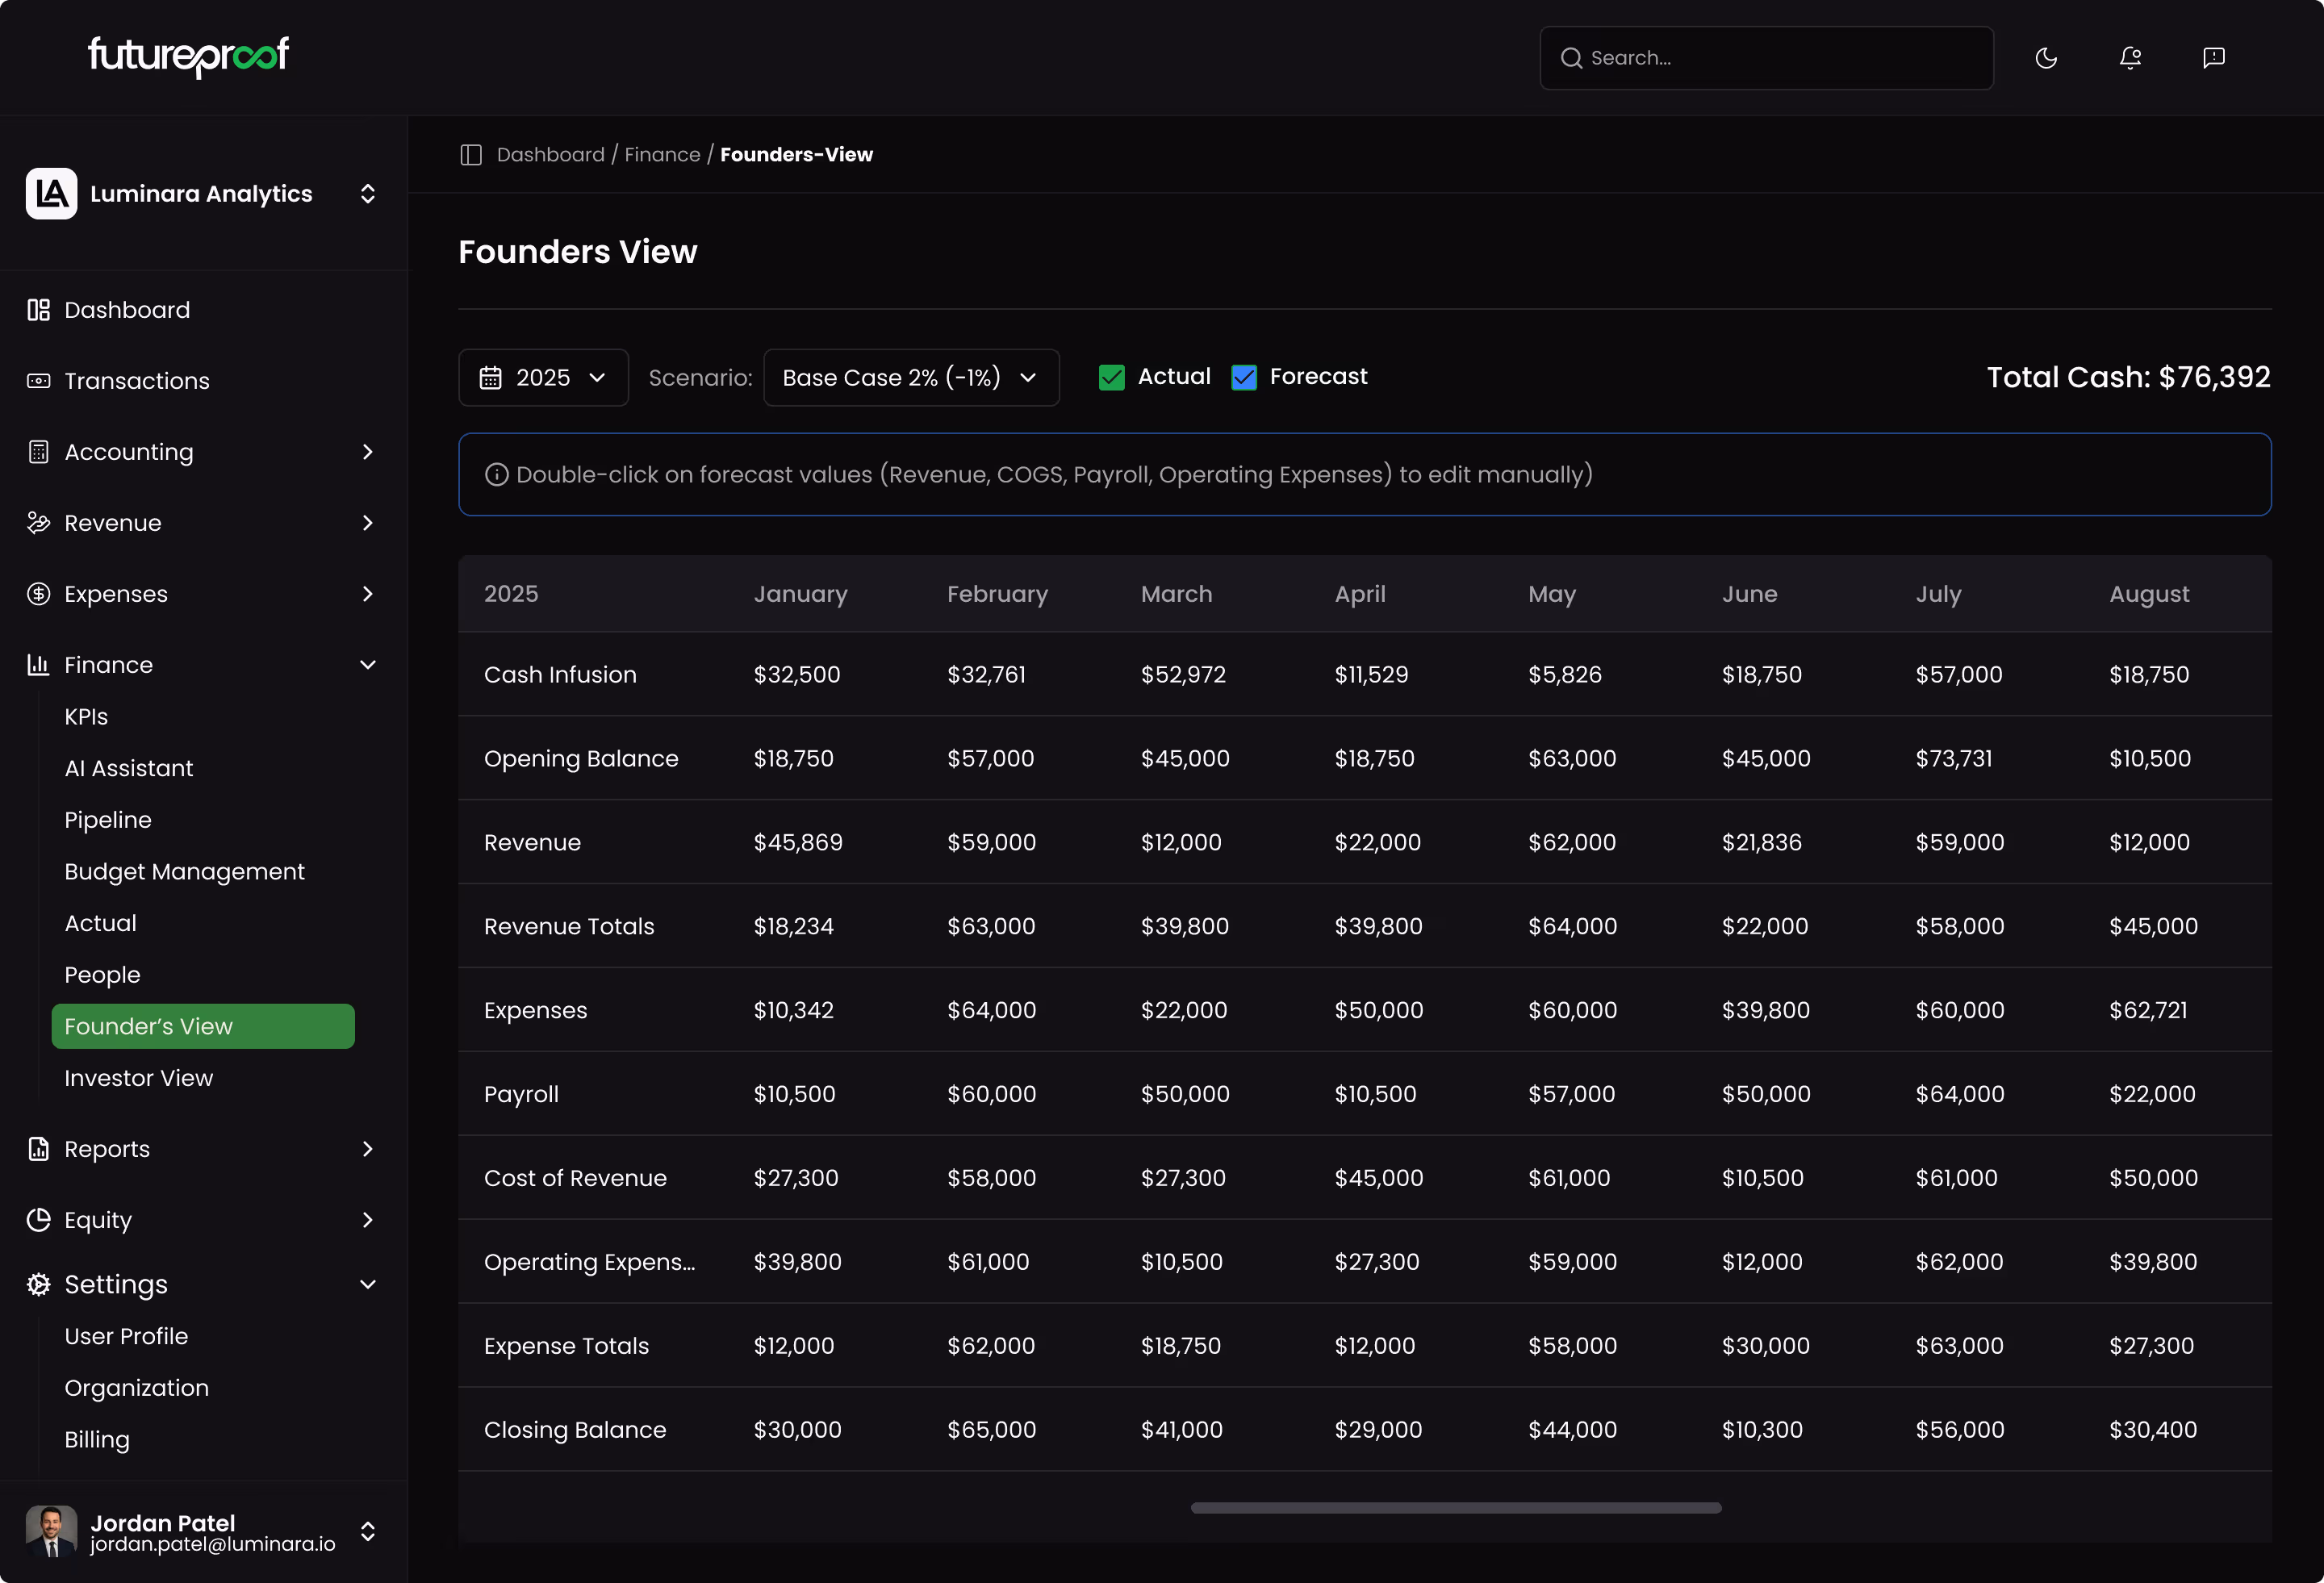Open notifications bell icon

click(2130, 58)
